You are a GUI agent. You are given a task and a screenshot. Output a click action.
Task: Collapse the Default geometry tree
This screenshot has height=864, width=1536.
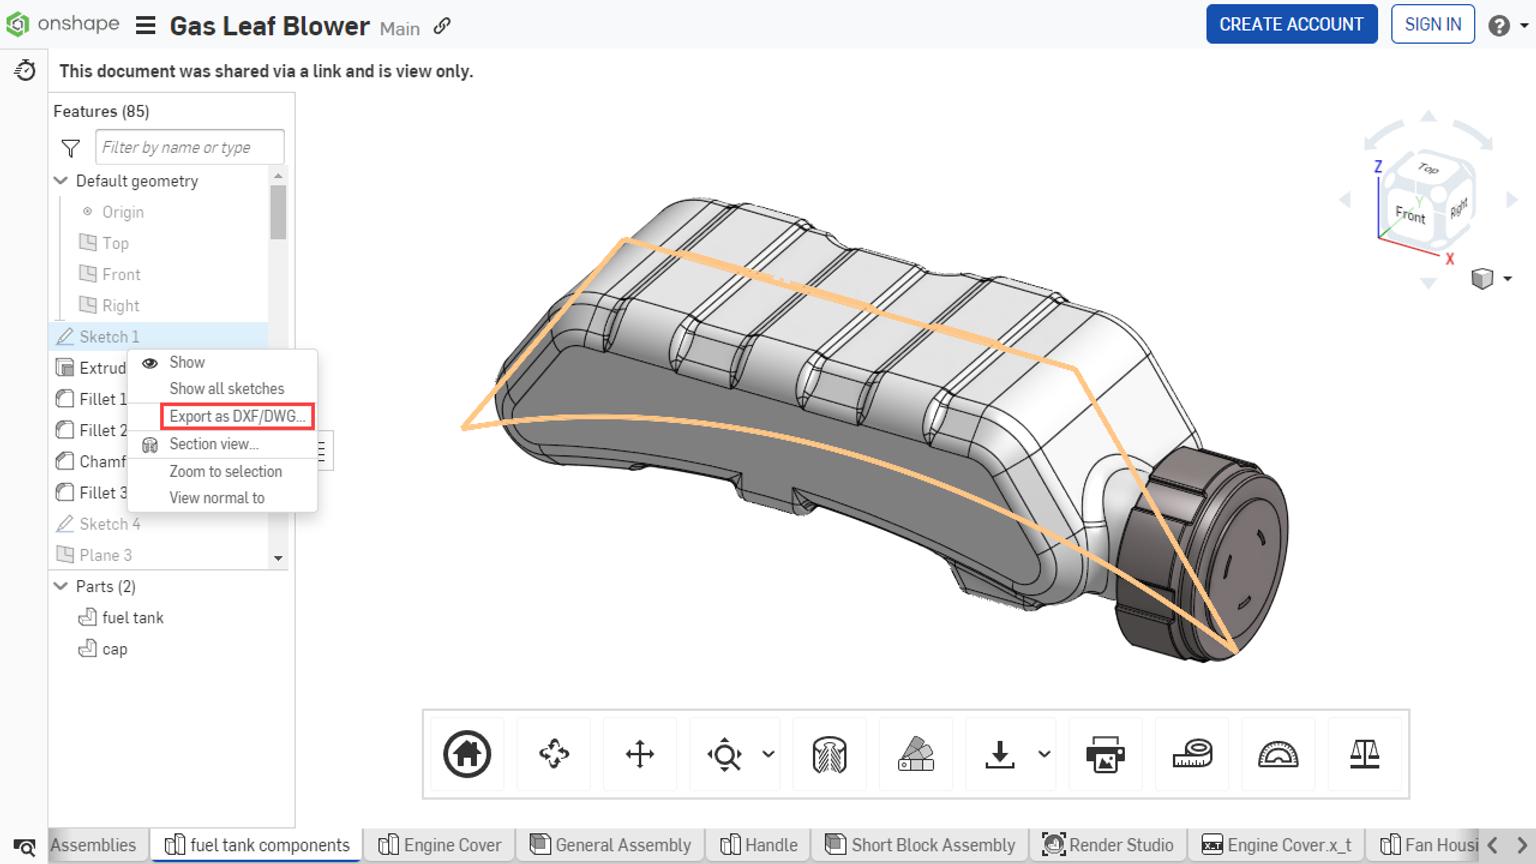(61, 181)
